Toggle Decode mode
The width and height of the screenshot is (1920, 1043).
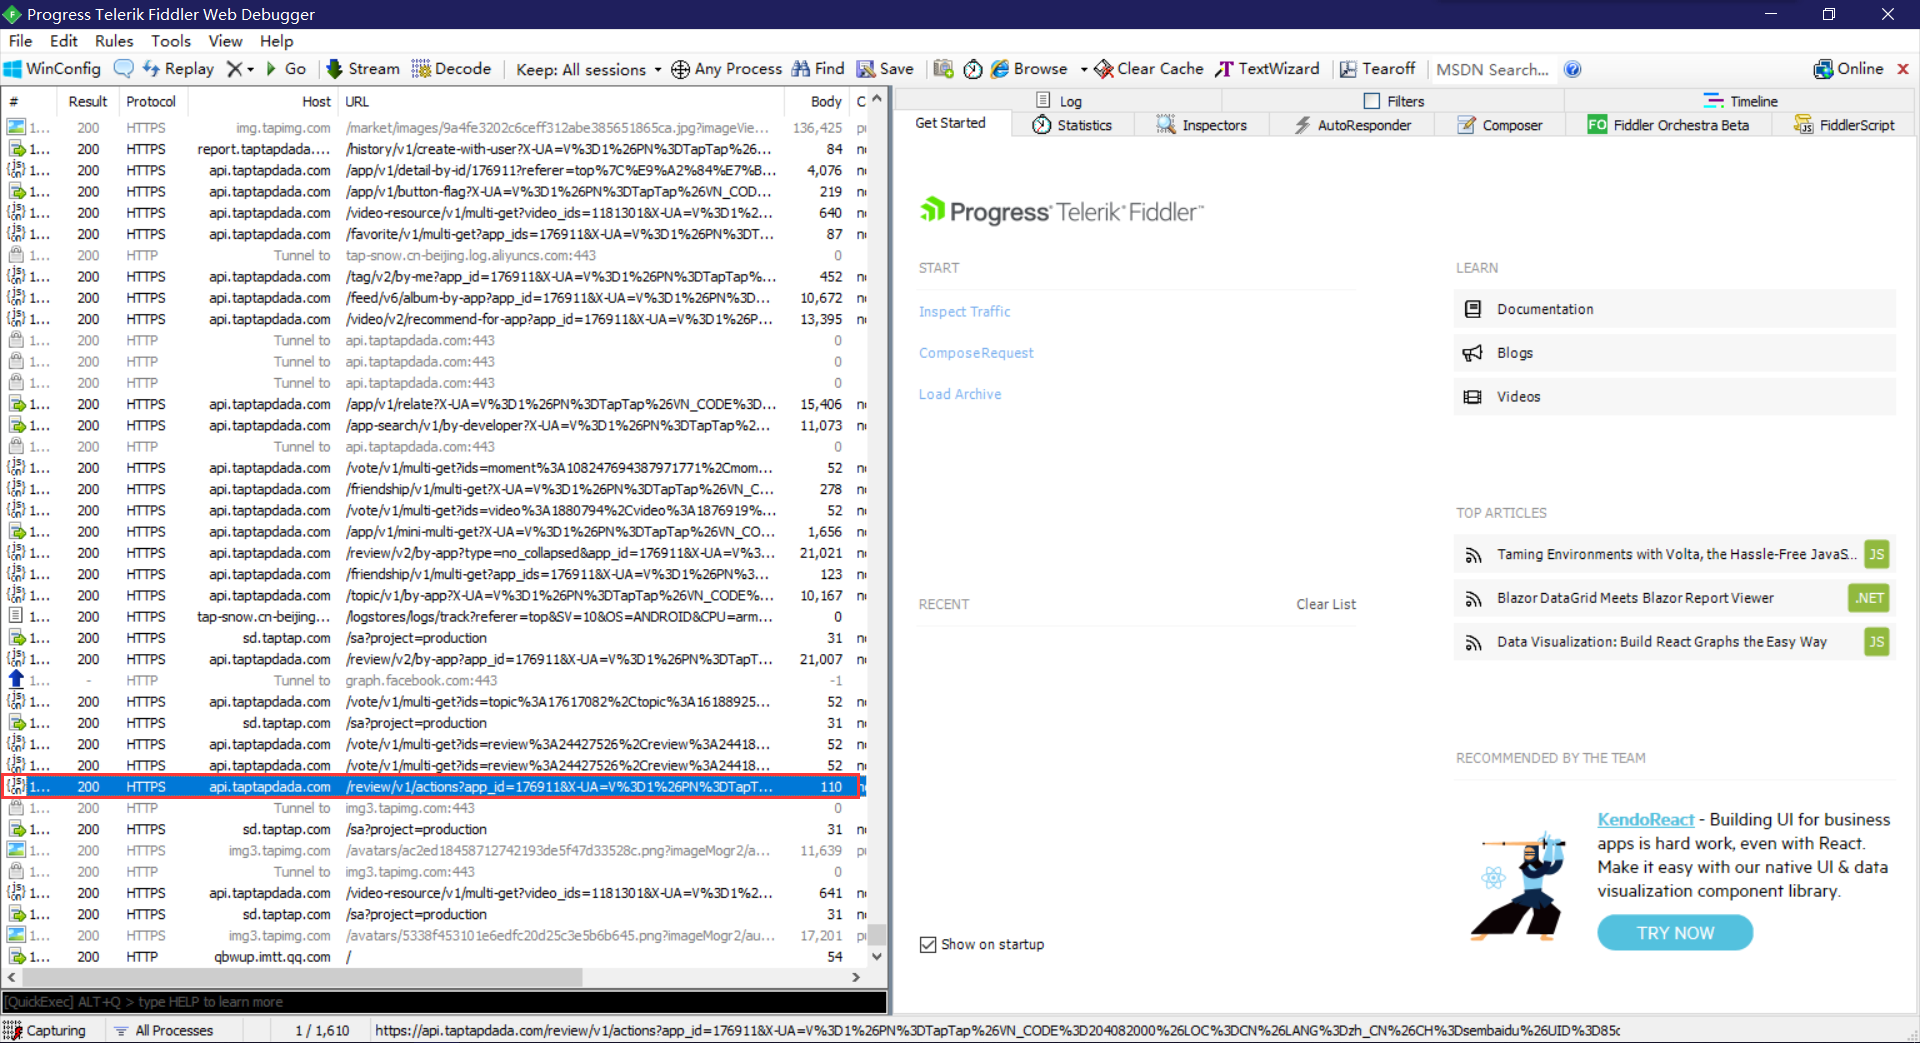click(x=451, y=69)
